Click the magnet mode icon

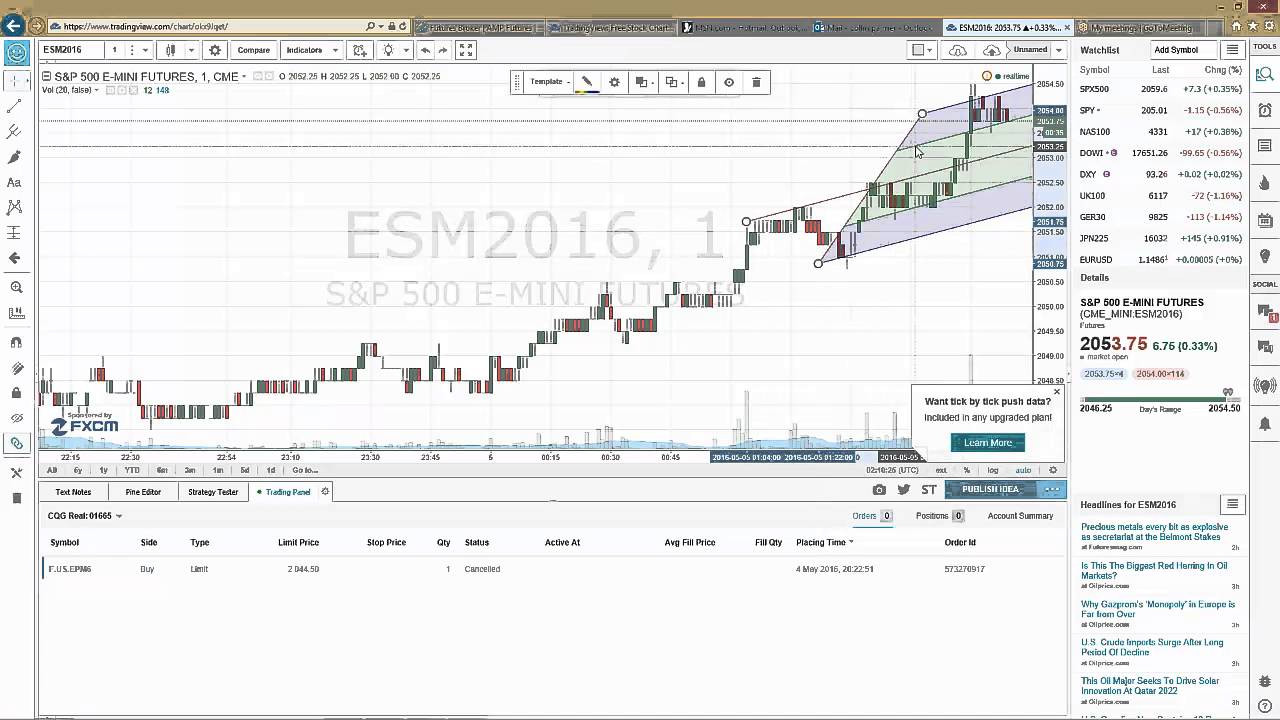pyautogui.click(x=15, y=342)
